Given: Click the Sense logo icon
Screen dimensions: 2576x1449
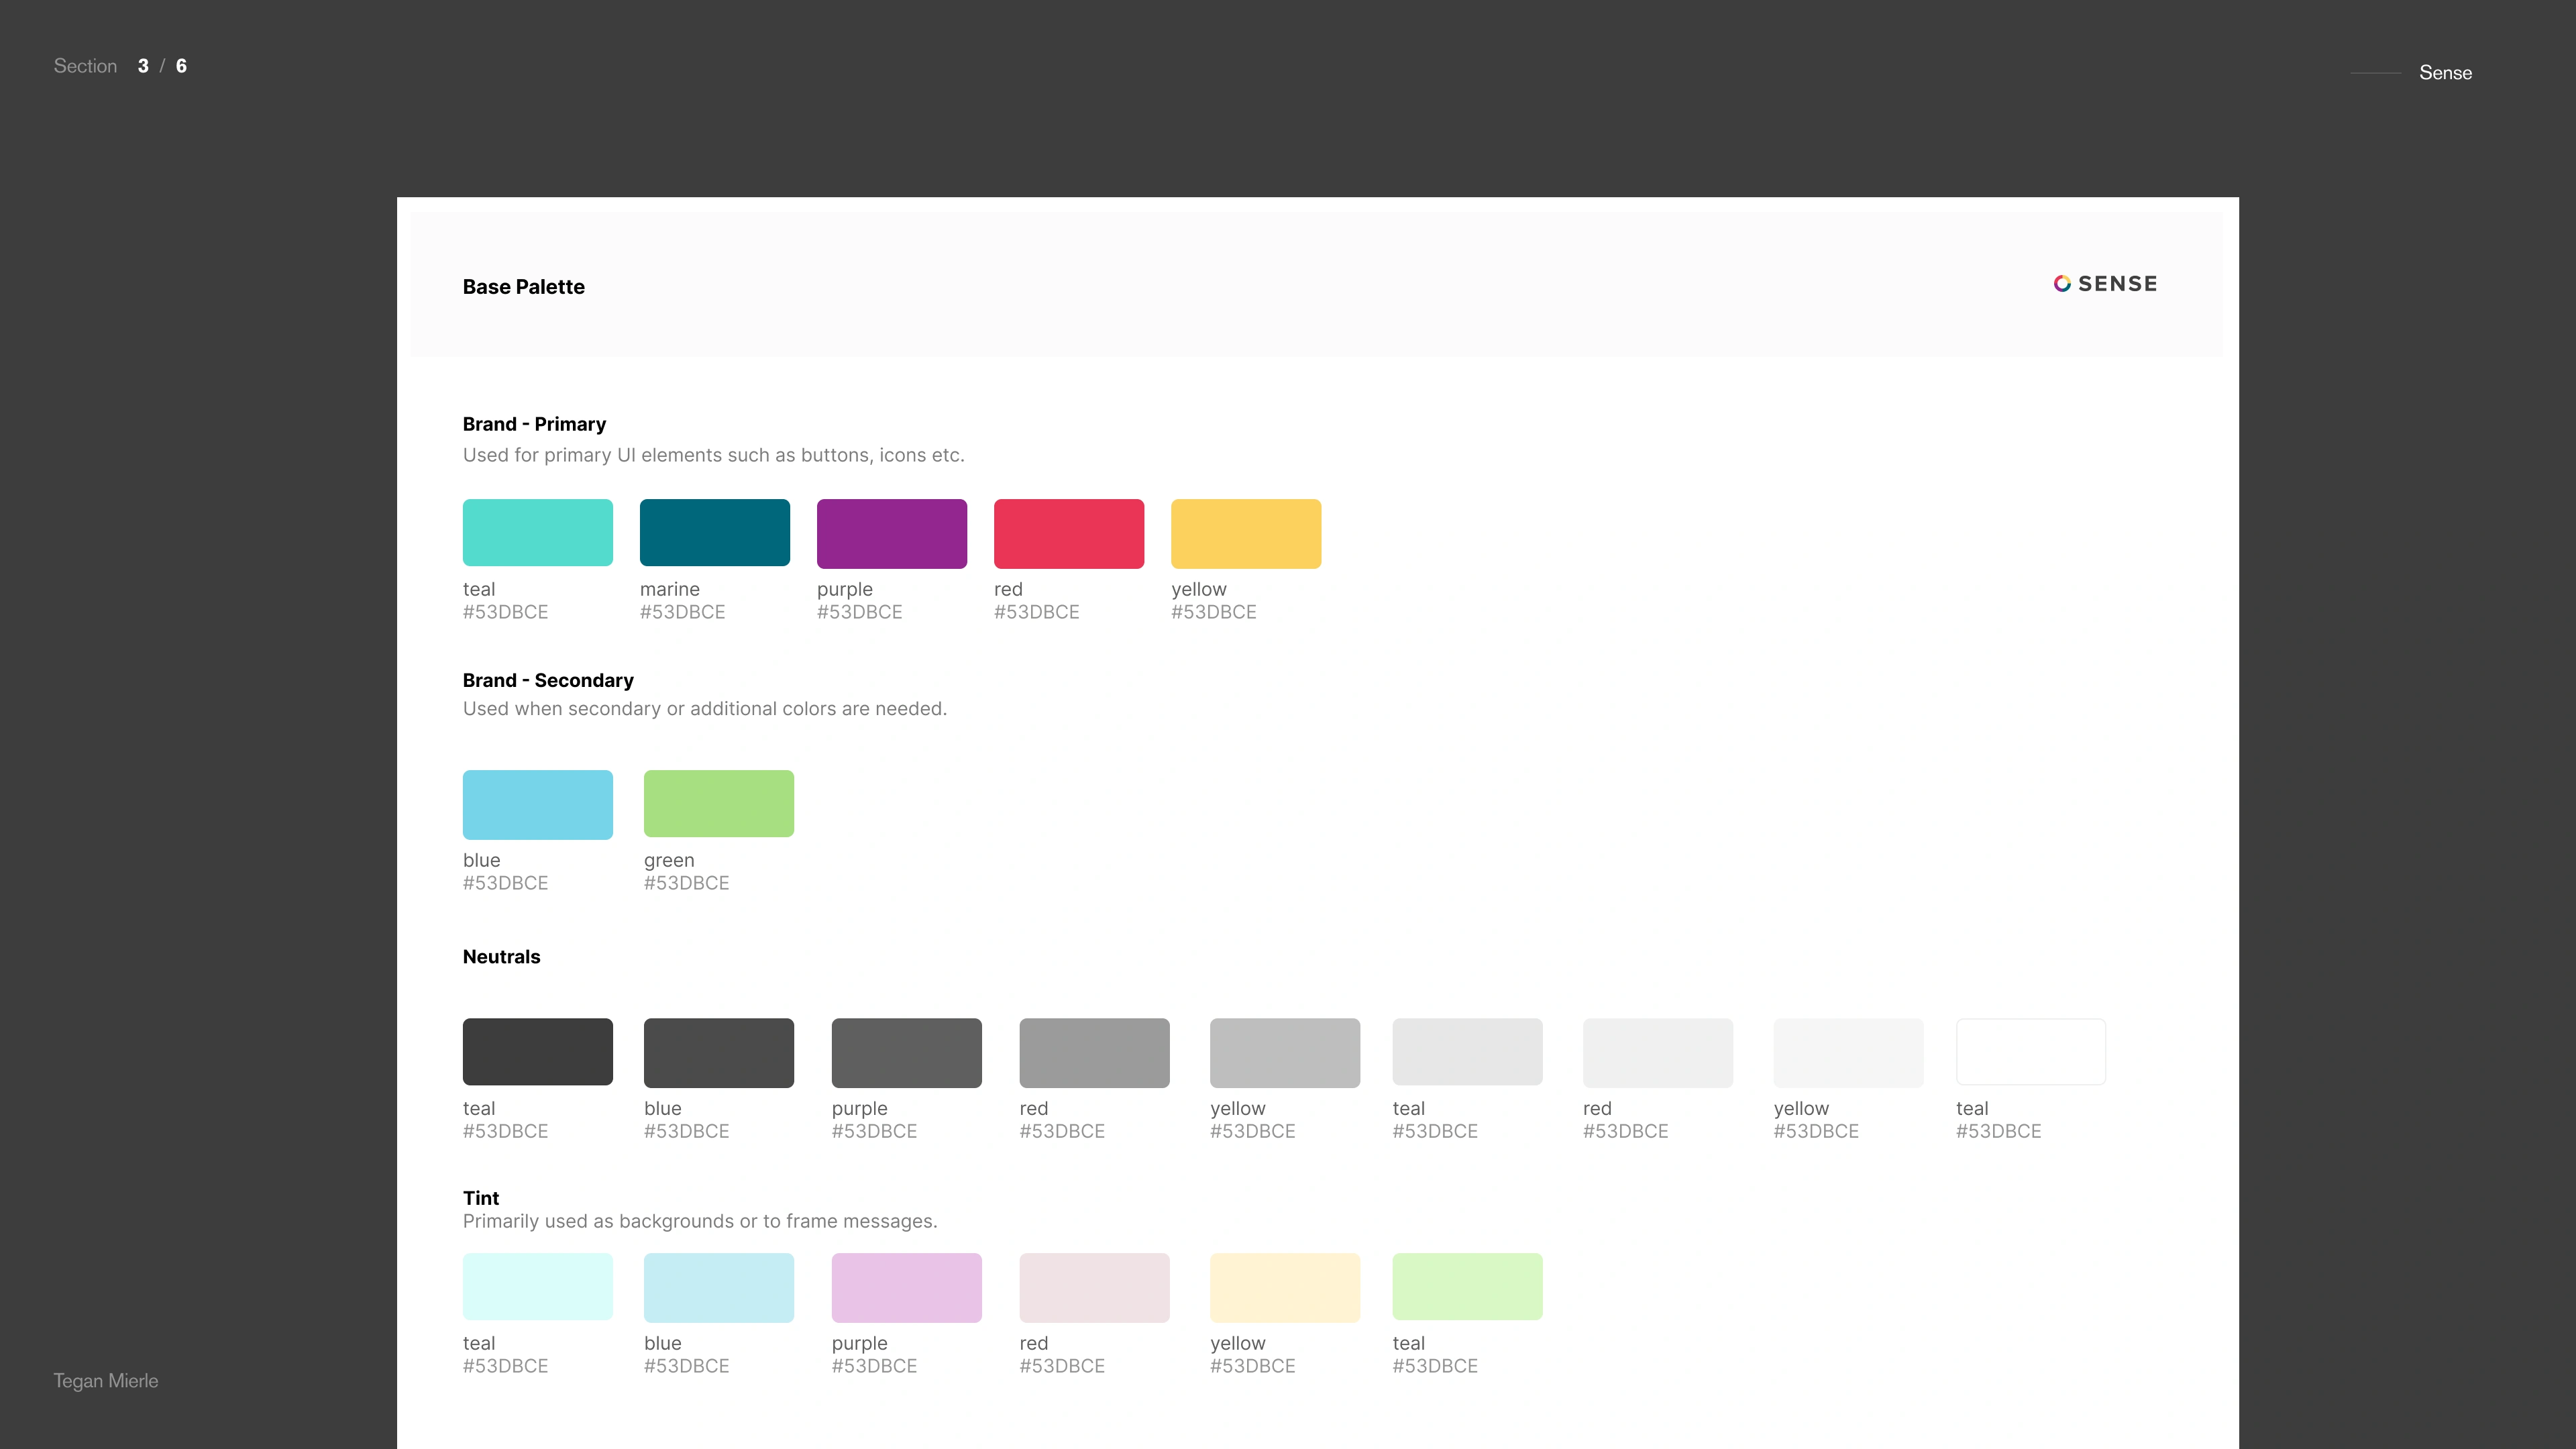Looking at the screenshot, I should (2062, 284).
